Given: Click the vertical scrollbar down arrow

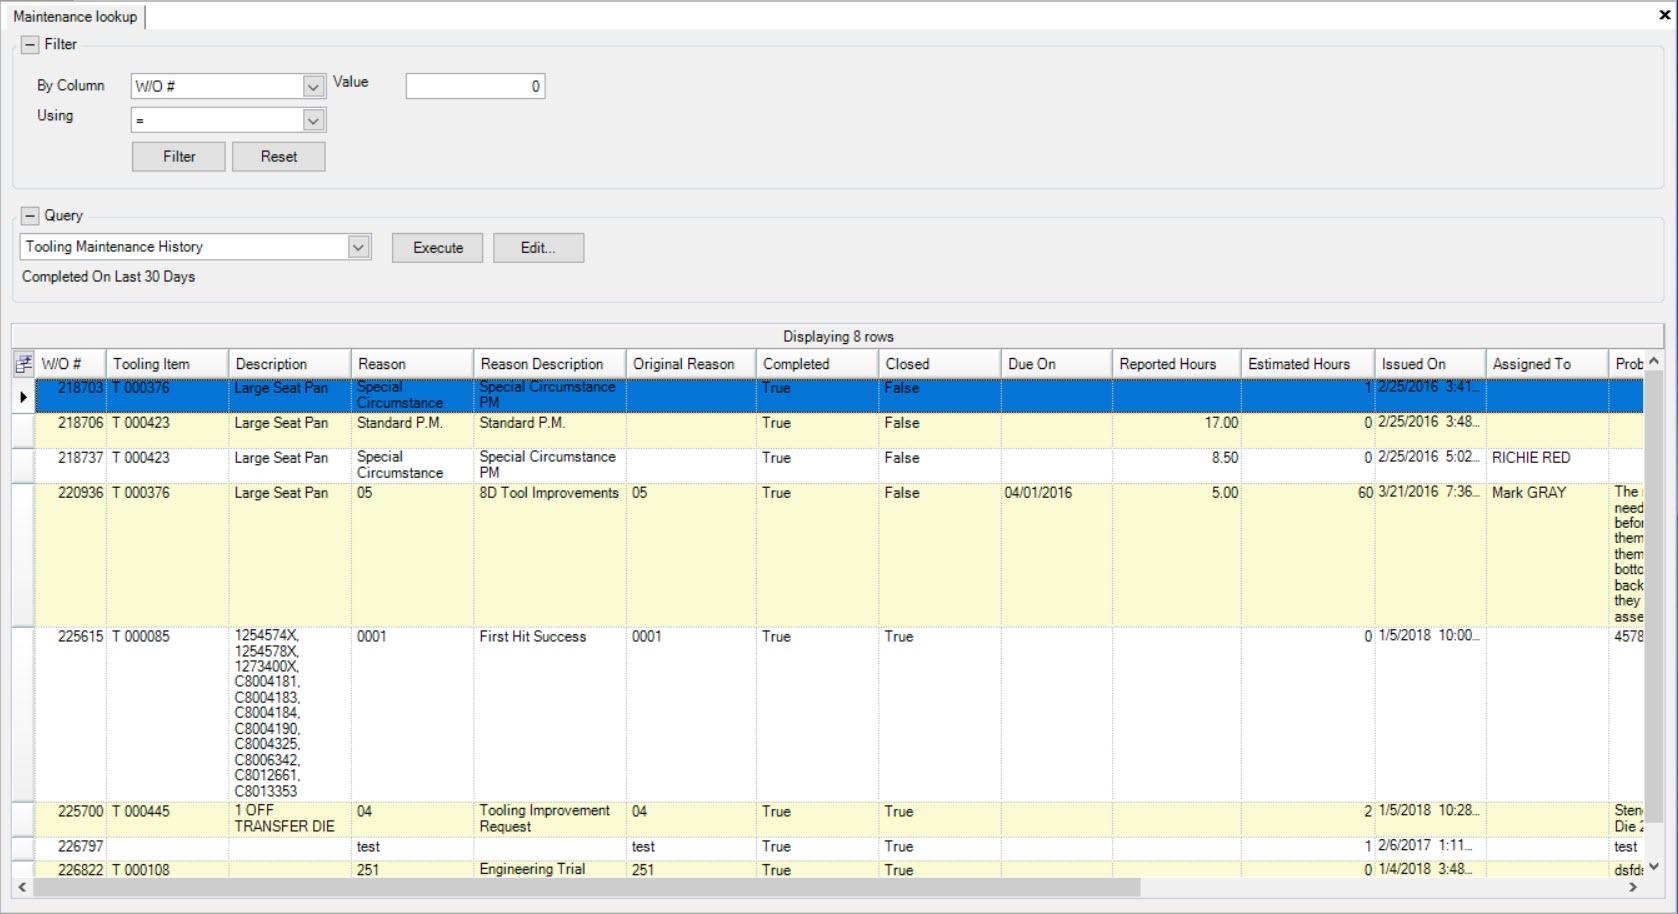Looking at the screenshot, I should tap(1654, 867).
